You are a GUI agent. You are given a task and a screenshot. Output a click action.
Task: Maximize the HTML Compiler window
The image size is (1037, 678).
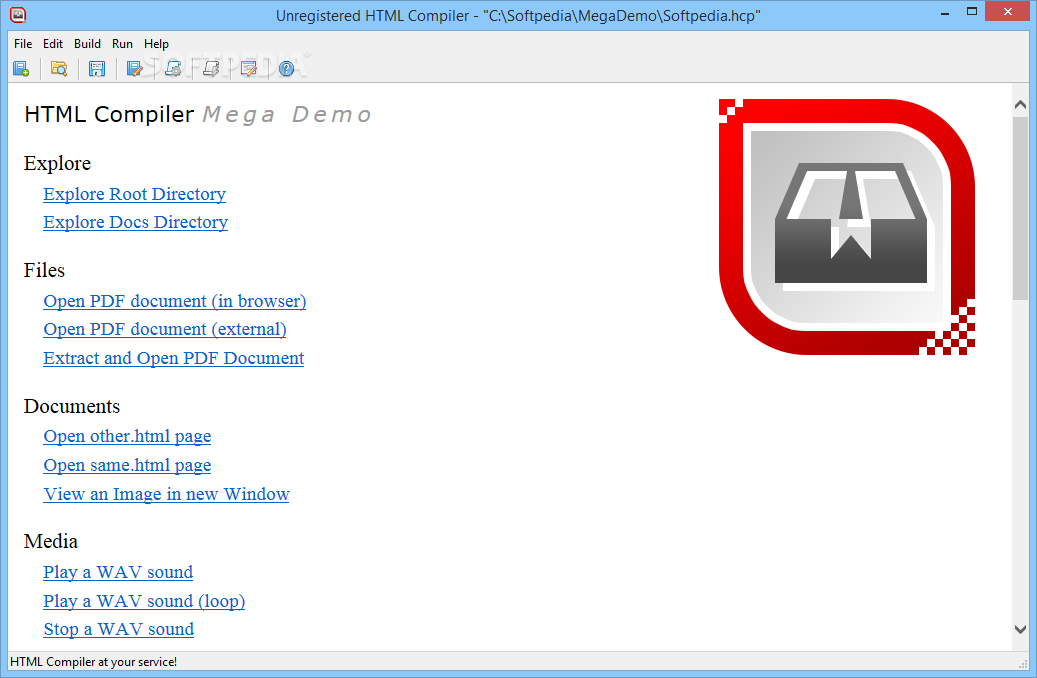972,12
